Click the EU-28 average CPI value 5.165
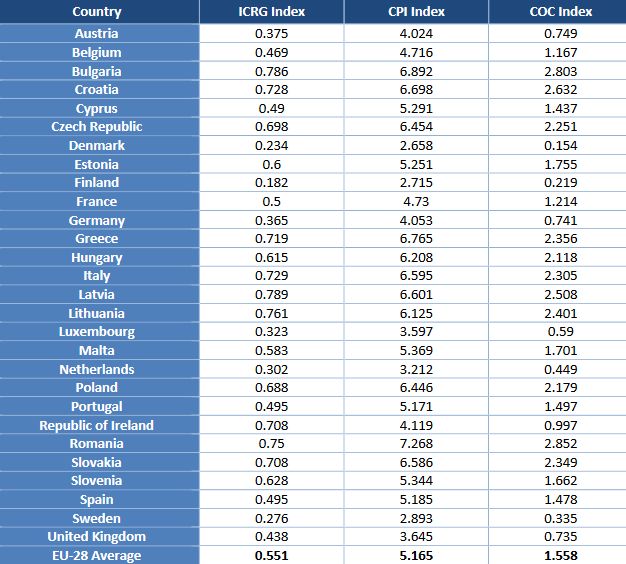Image resolution: width=626 pixels, height=564 pixels. click(x=416, y=555)
